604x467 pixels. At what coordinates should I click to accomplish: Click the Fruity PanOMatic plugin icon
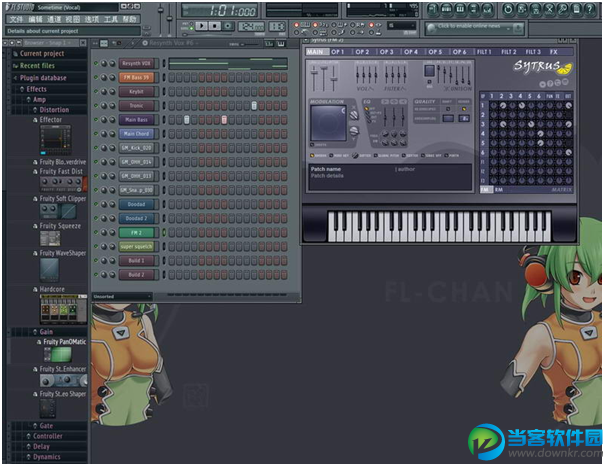click(x=58, y=354)
